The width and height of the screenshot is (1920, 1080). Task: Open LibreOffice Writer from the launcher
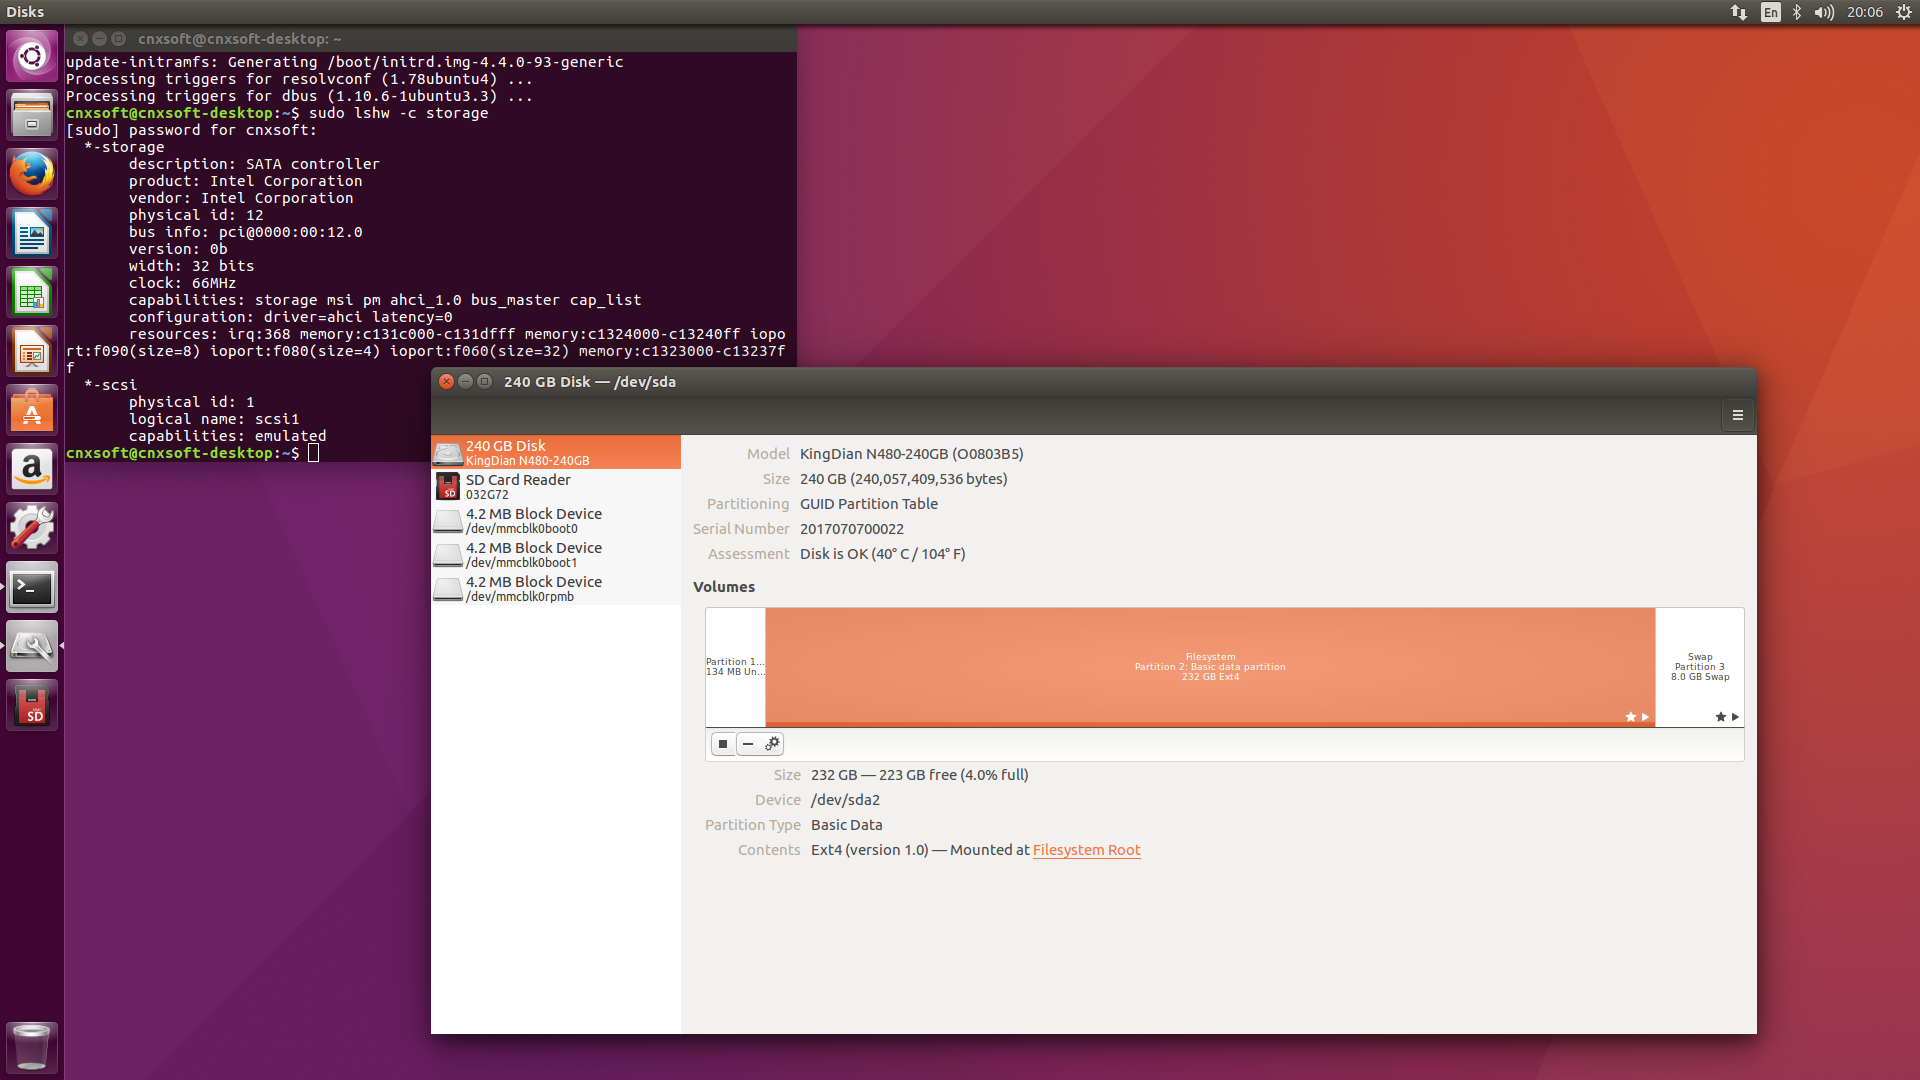(x=32, y=233)
